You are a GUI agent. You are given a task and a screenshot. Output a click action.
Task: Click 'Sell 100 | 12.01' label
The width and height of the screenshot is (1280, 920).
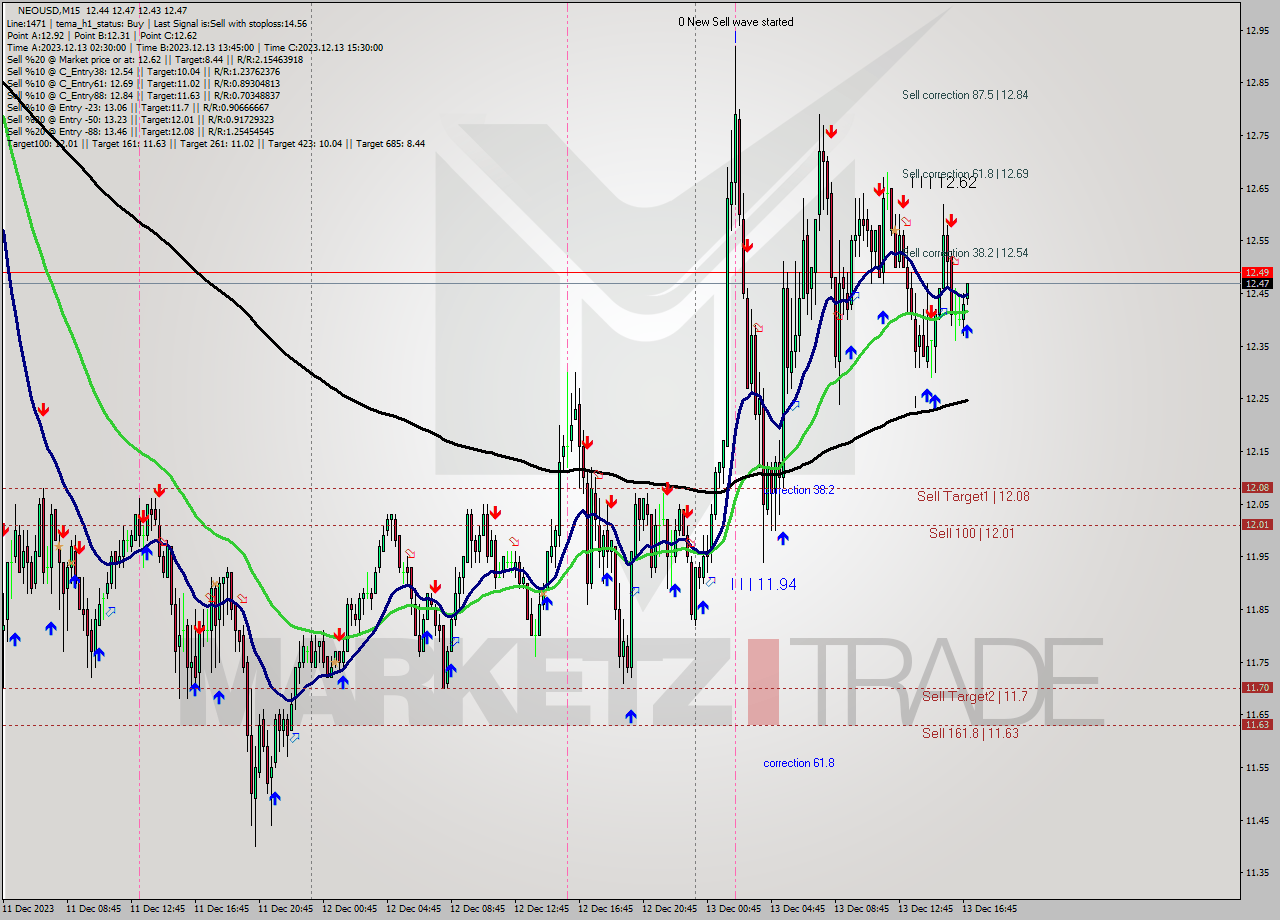[971, 533]
